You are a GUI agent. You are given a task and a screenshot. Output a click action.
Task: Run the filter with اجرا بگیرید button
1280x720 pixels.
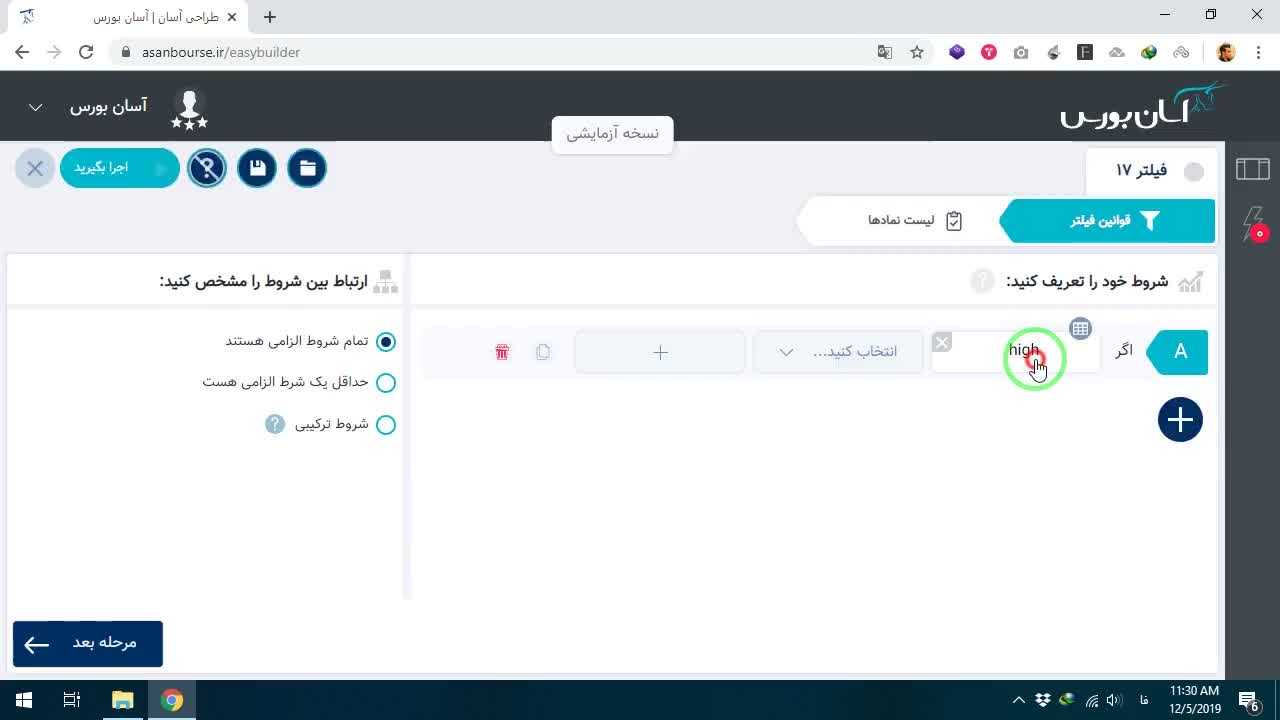(120, 168)
